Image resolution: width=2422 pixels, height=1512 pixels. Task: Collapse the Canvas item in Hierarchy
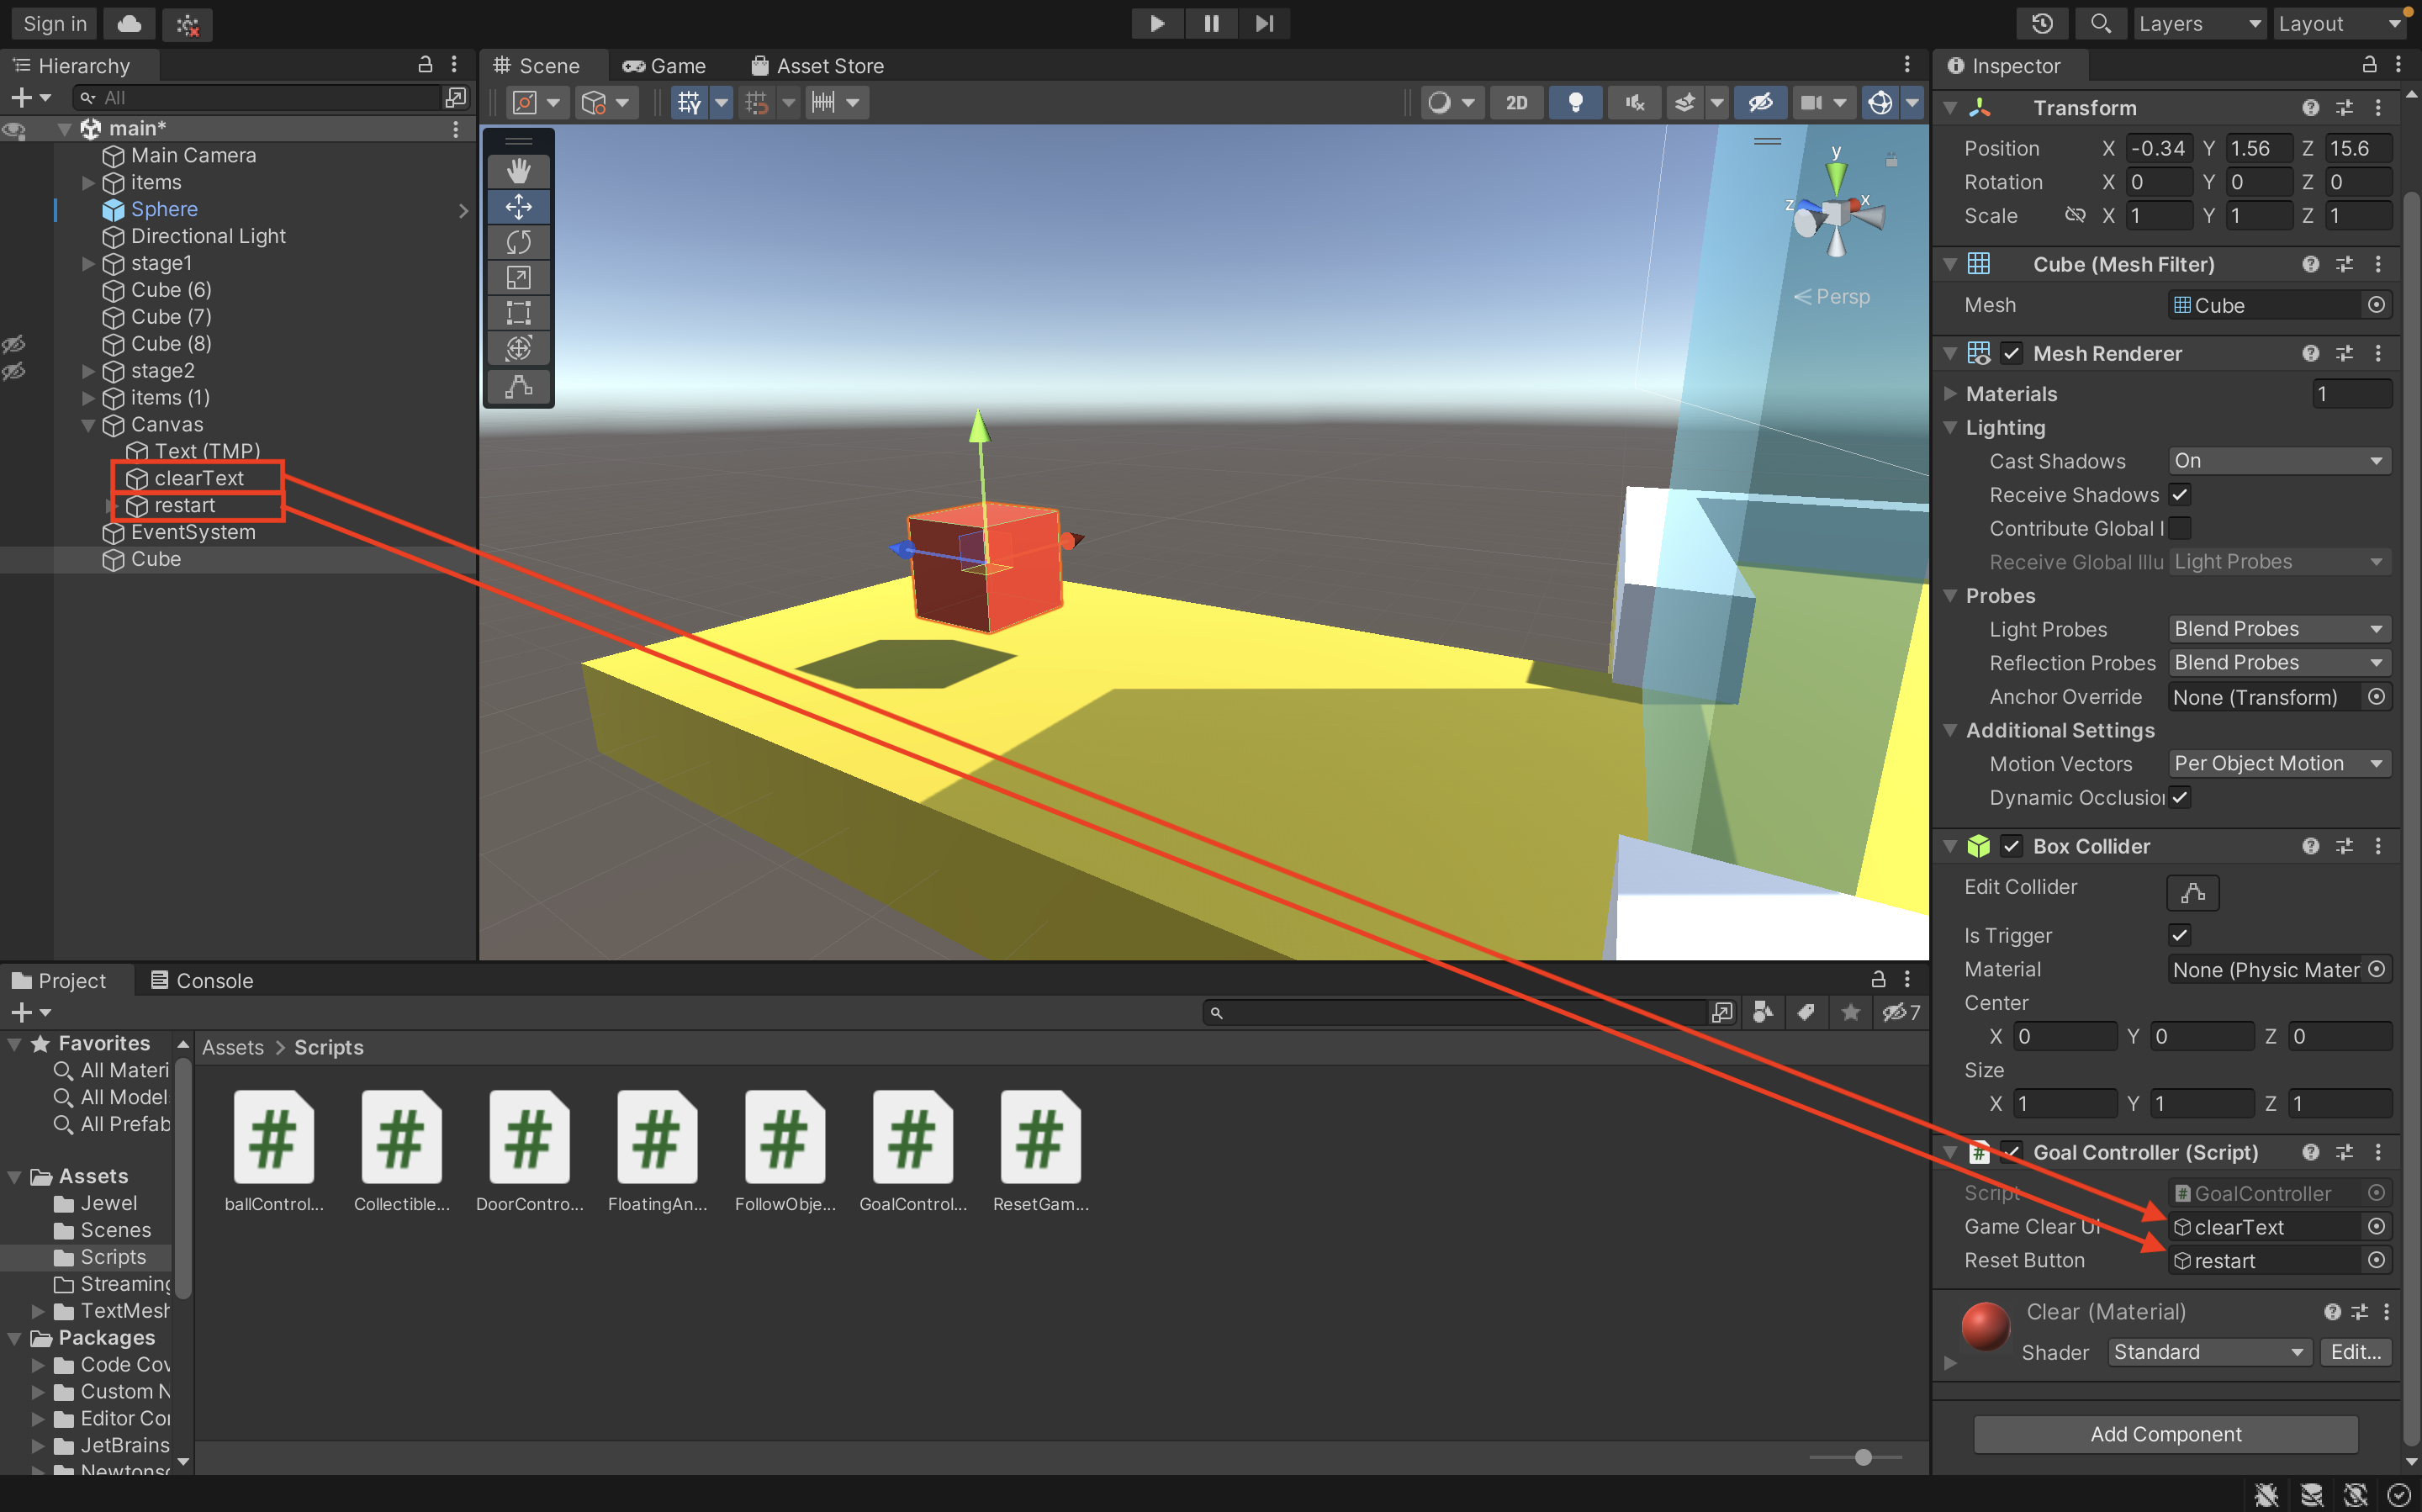pyautogui.click(x=90, y=424)
